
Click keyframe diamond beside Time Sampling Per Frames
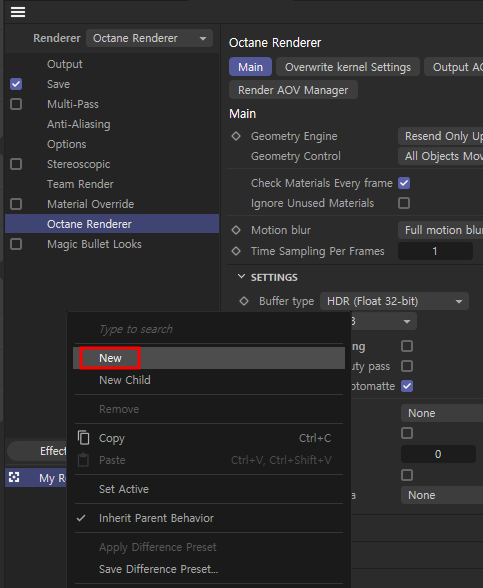click(236, 251)
